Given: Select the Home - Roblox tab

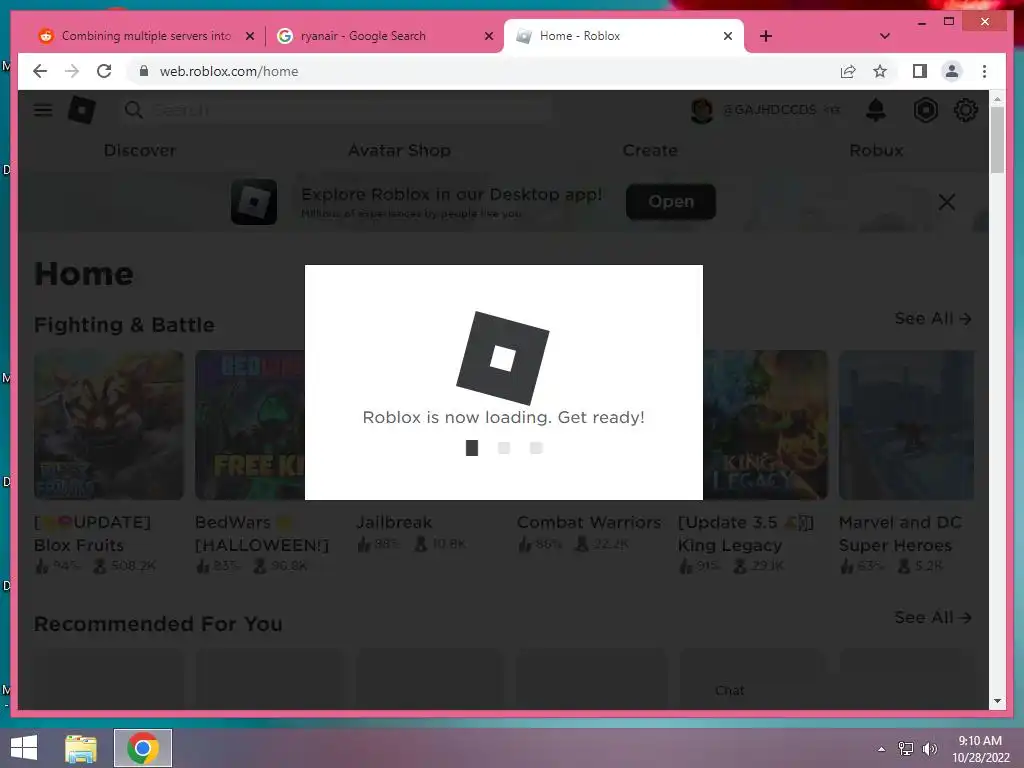Looking at the screenshot, I should (x=624, y=36).
